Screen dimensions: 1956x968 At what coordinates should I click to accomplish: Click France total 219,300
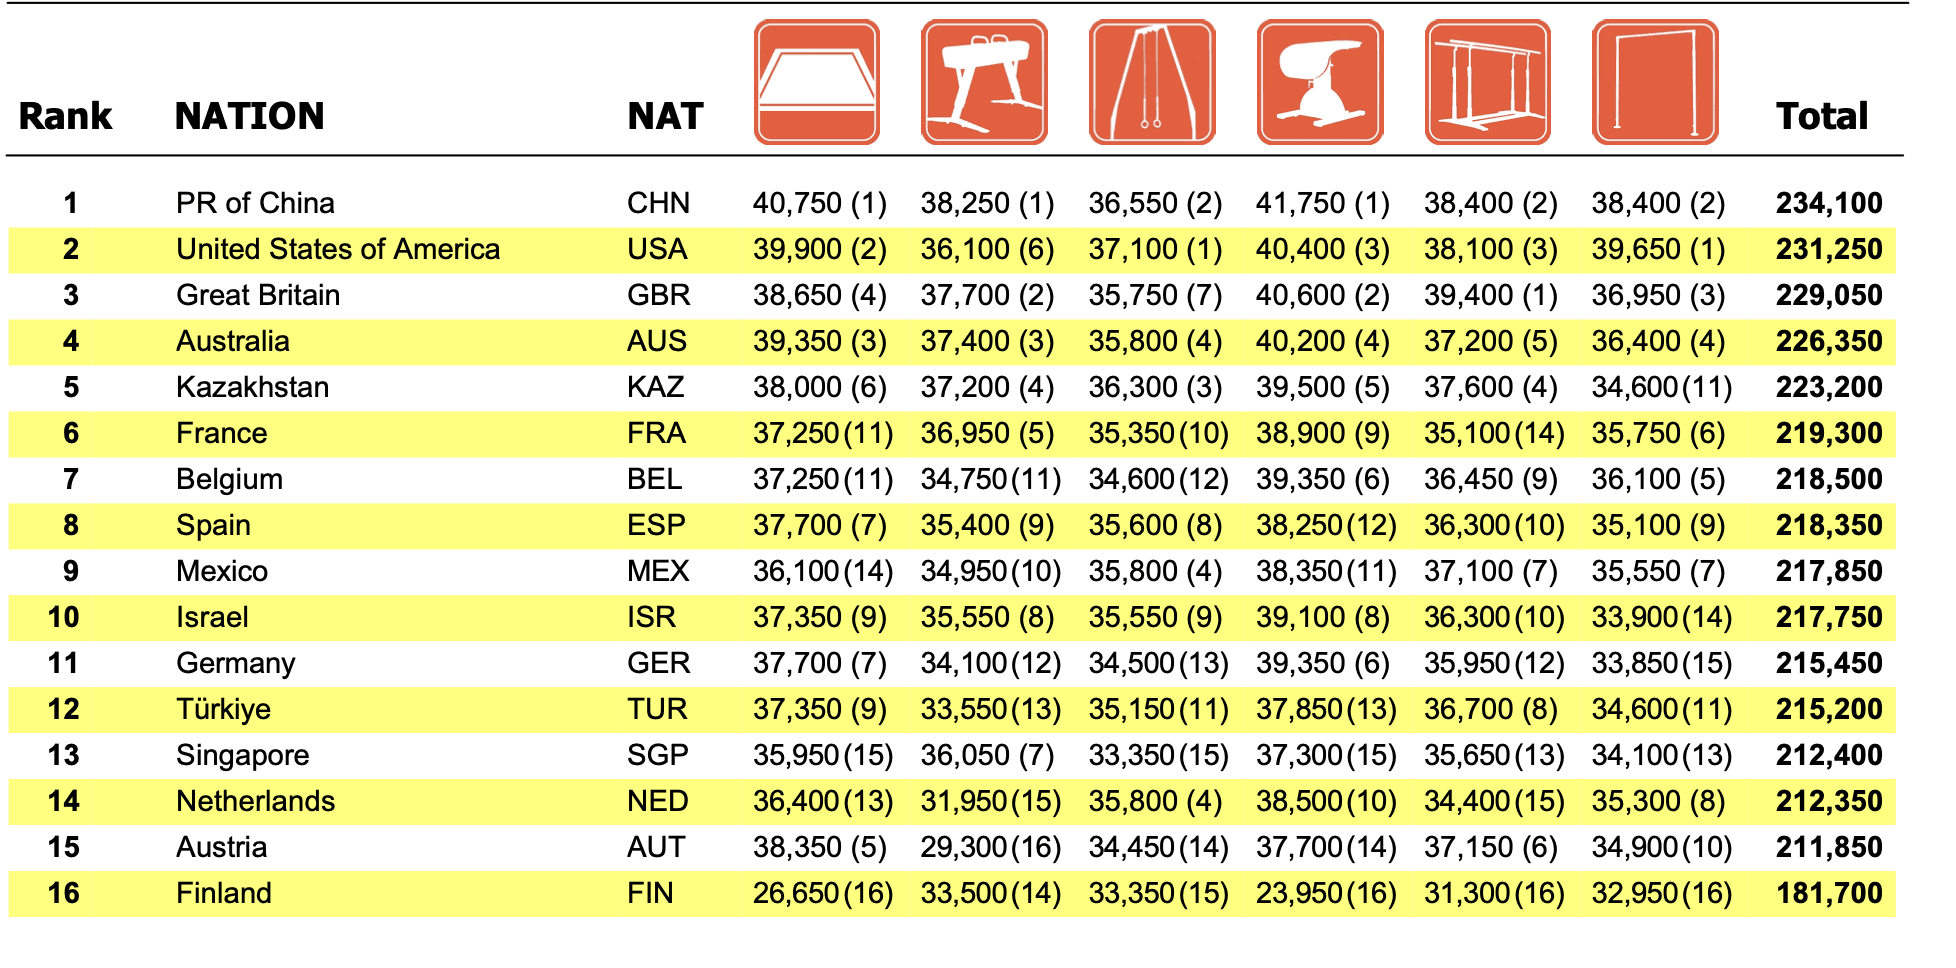(1829, 433)
